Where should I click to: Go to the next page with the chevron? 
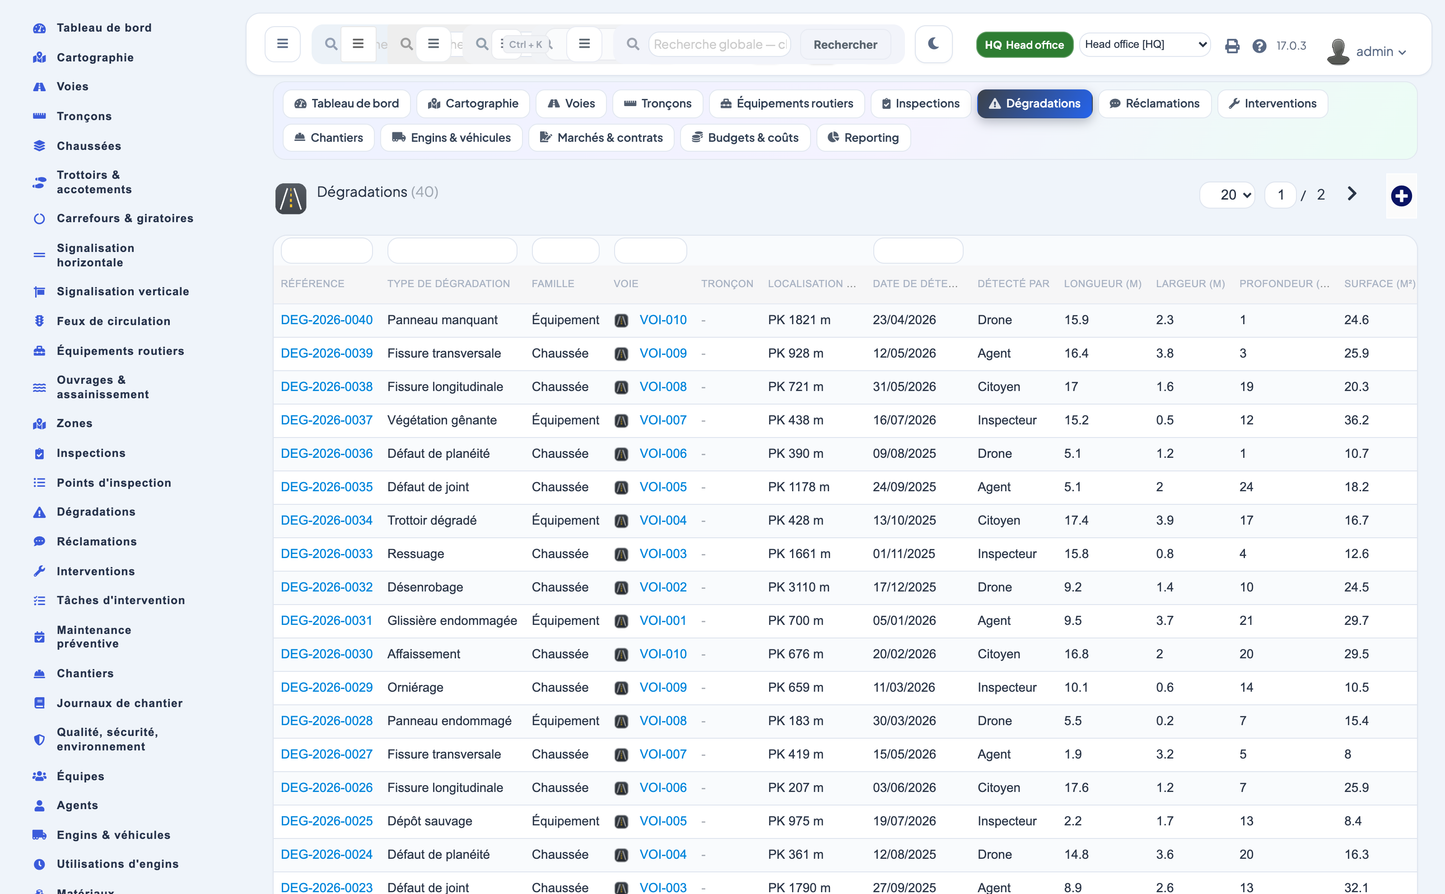[x=1352, y=194]
